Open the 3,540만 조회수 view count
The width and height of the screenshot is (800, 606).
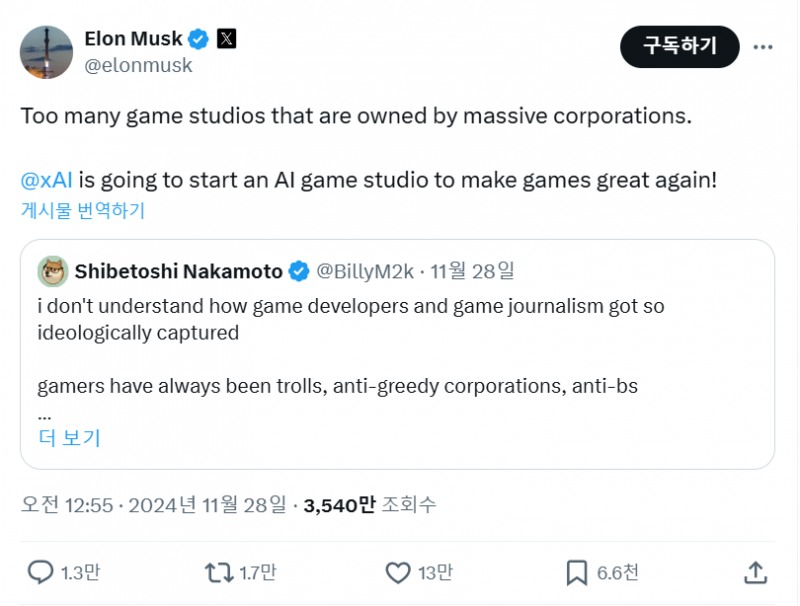click(370, 505)
